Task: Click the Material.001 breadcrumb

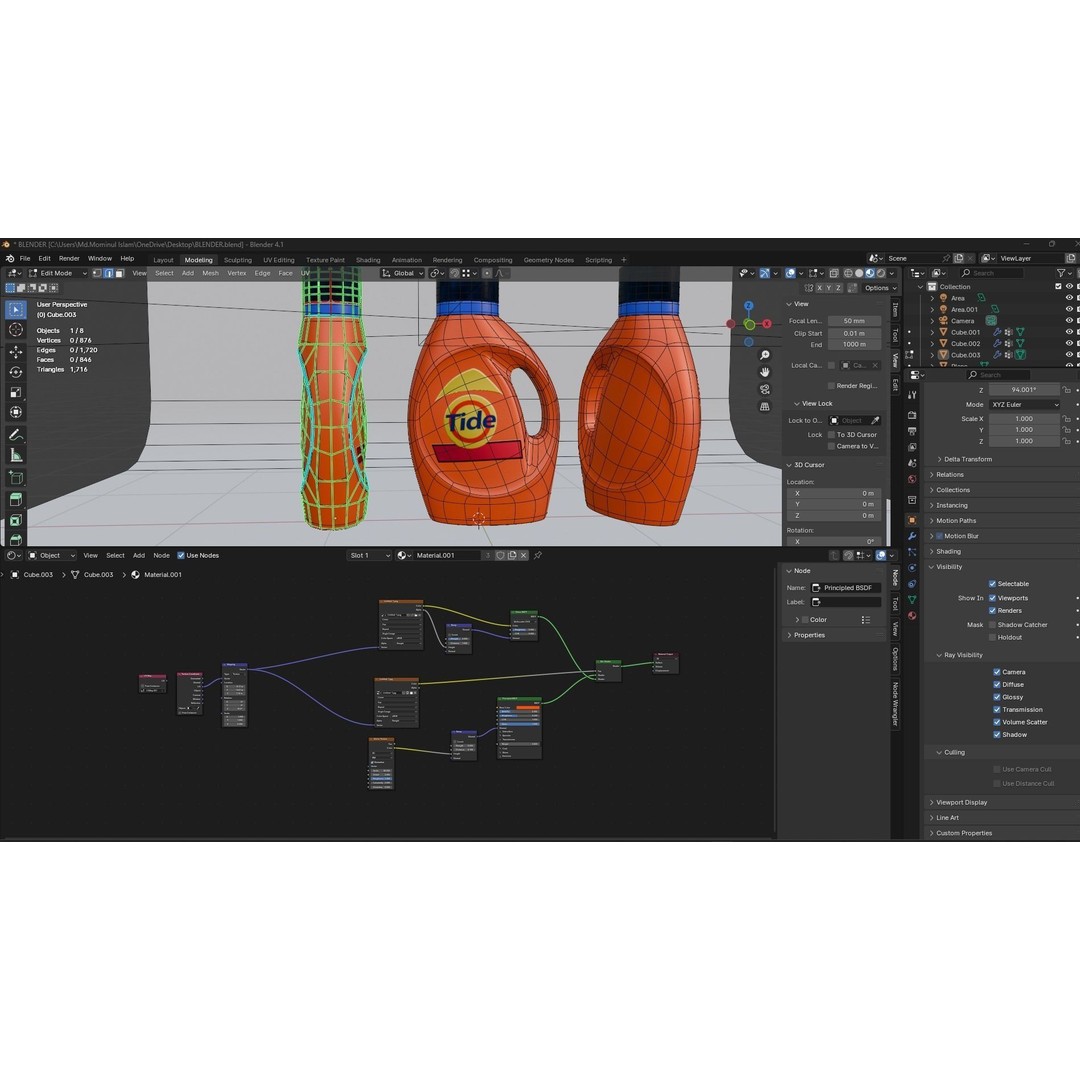Action: [x=163, y=575]
